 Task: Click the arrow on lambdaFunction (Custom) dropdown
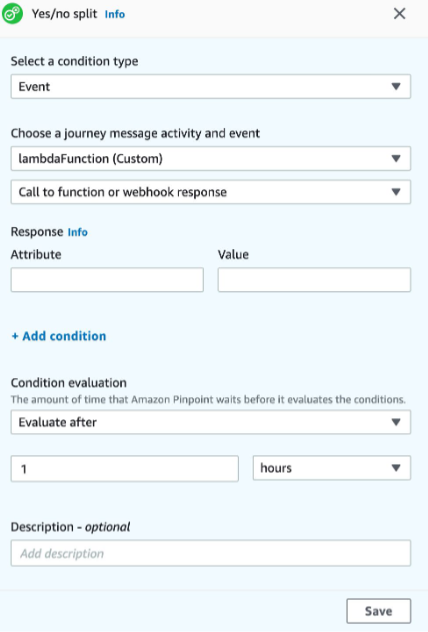(396, 158)
